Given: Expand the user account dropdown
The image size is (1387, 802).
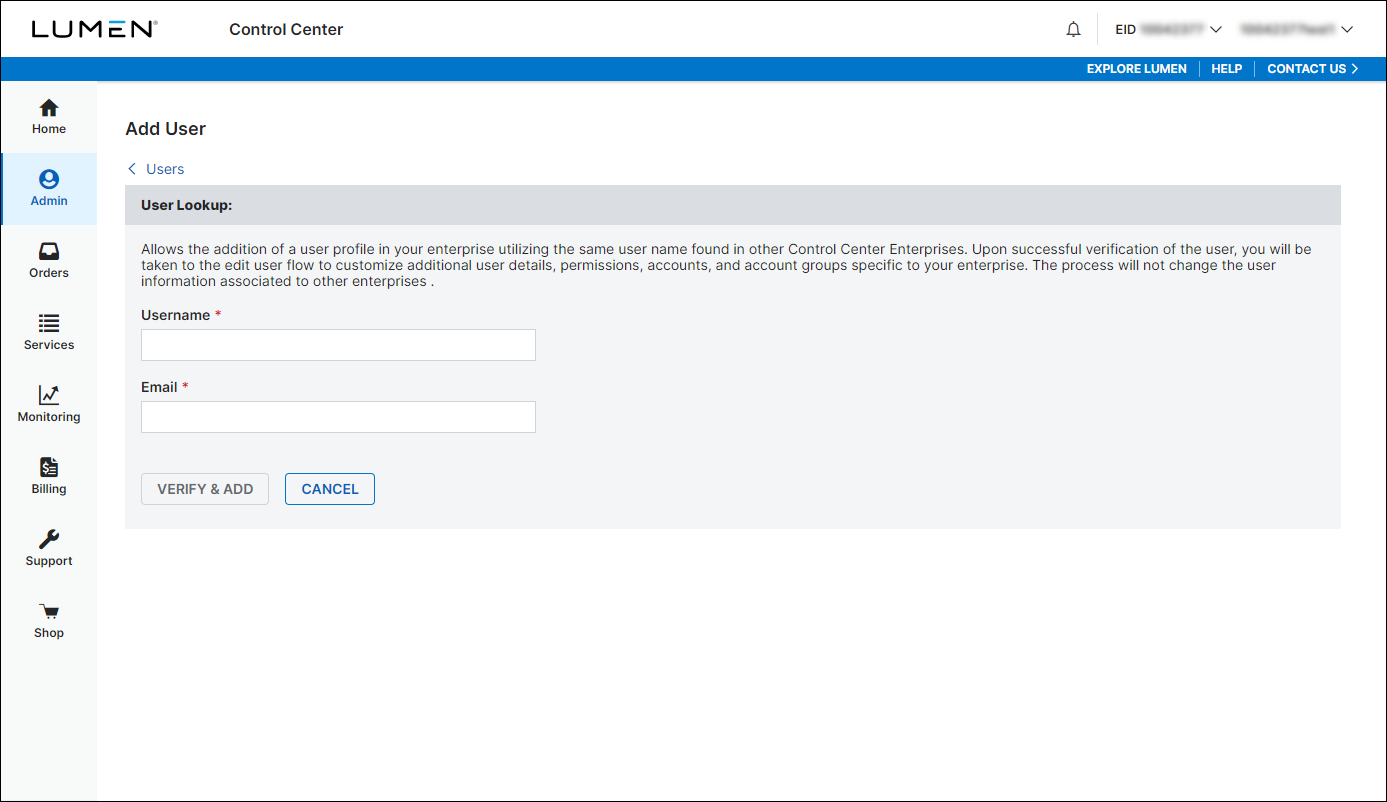Looking at the screenshot, I should click(x=1296, y=30).
